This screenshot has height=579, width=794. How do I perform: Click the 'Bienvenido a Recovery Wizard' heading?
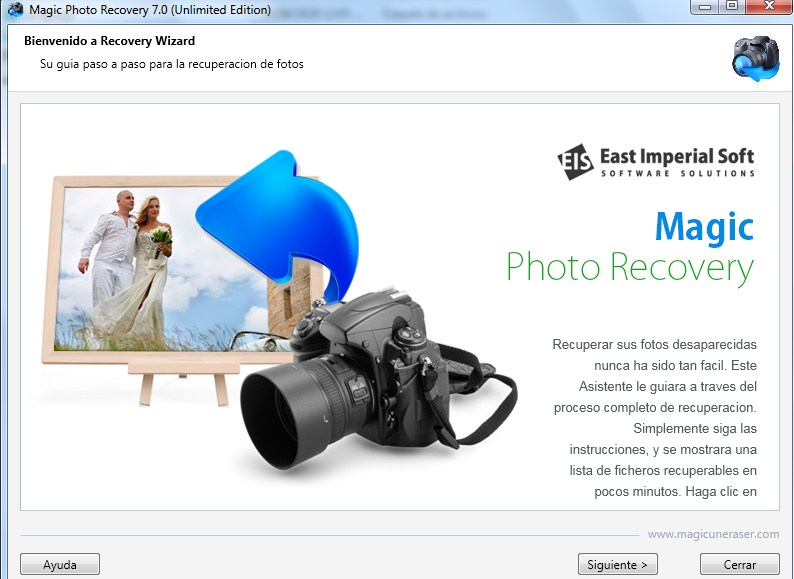pos(109,41)
